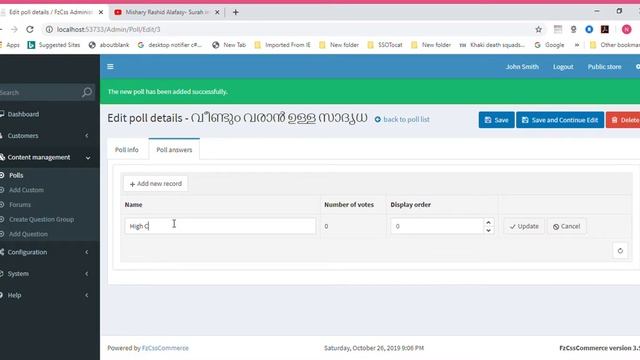
Task: Open the FzCssCommerce footer link
Action: tap(165, 348)
